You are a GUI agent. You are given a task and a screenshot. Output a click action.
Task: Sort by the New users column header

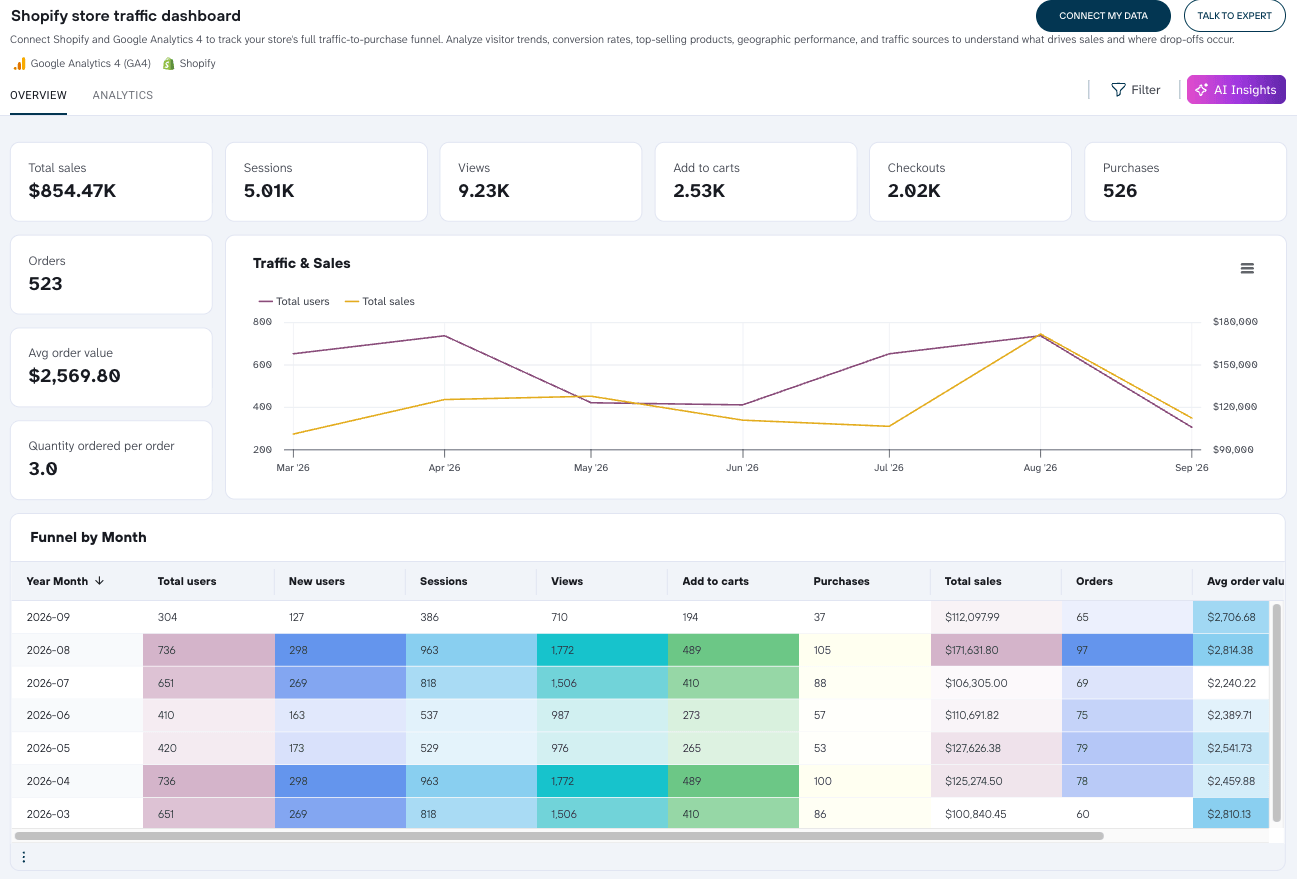pos(339,581)
